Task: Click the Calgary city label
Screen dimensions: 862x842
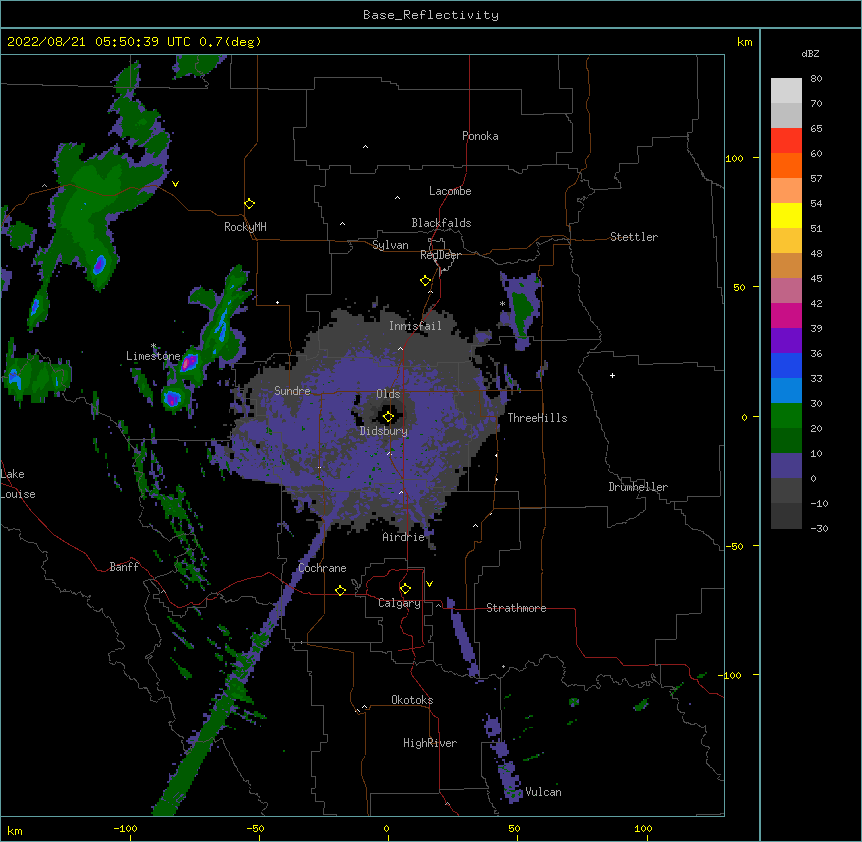Action: pyautogui.click(x=399, y=603)
